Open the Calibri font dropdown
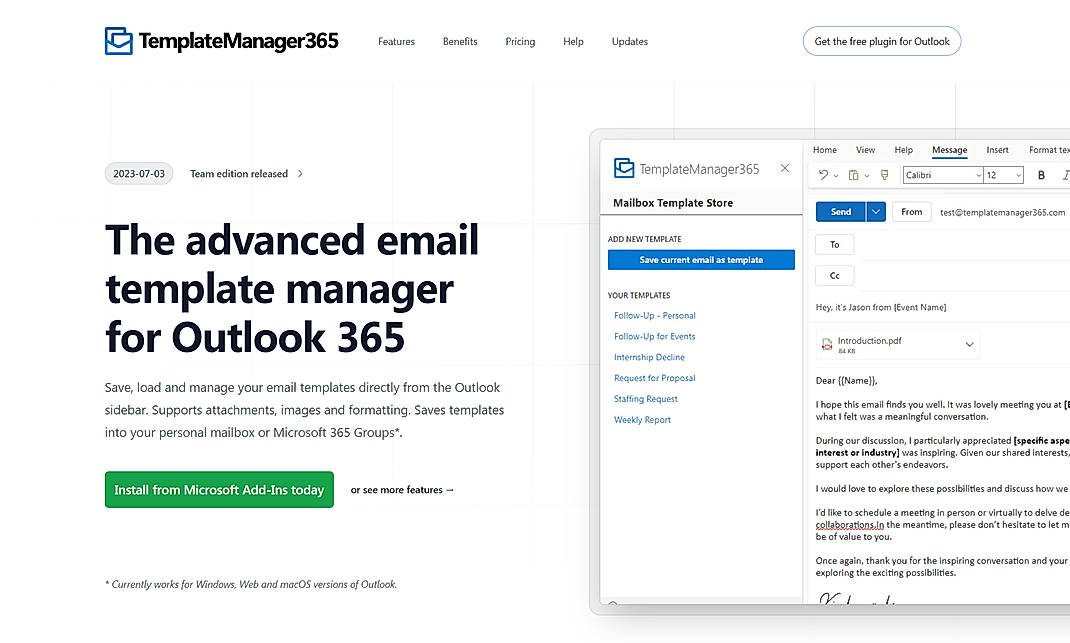This screenshot has width=1070, height=643. coord(943,175)
